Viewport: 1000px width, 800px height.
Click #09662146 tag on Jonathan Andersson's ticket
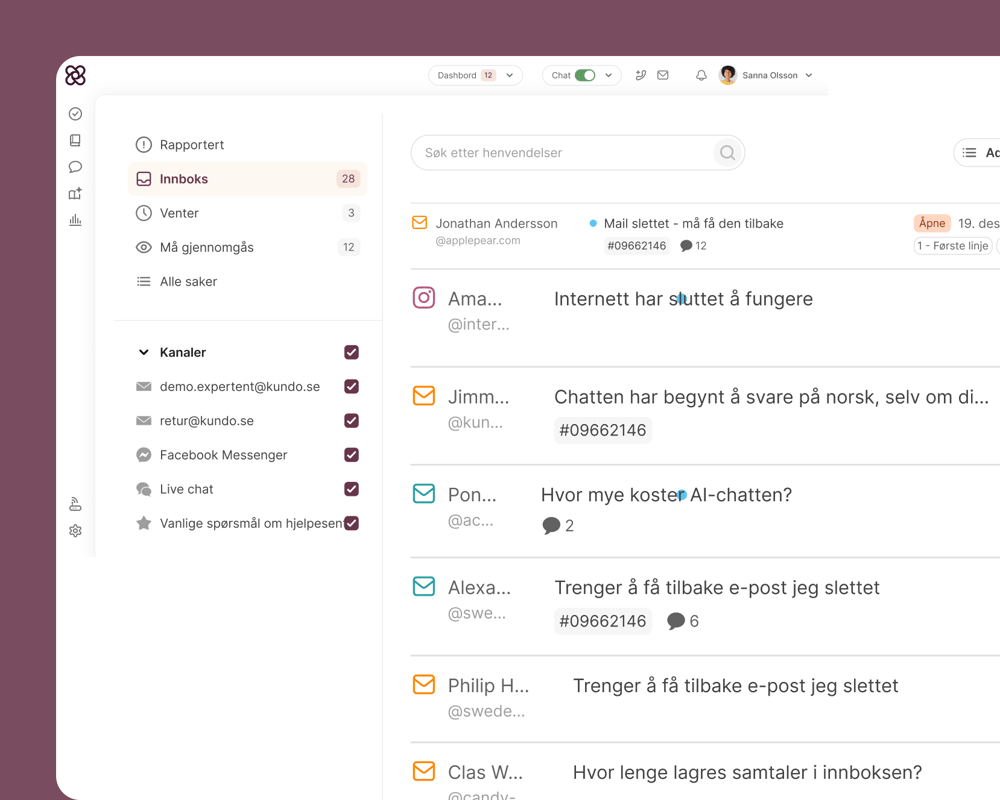pos(636,246)
